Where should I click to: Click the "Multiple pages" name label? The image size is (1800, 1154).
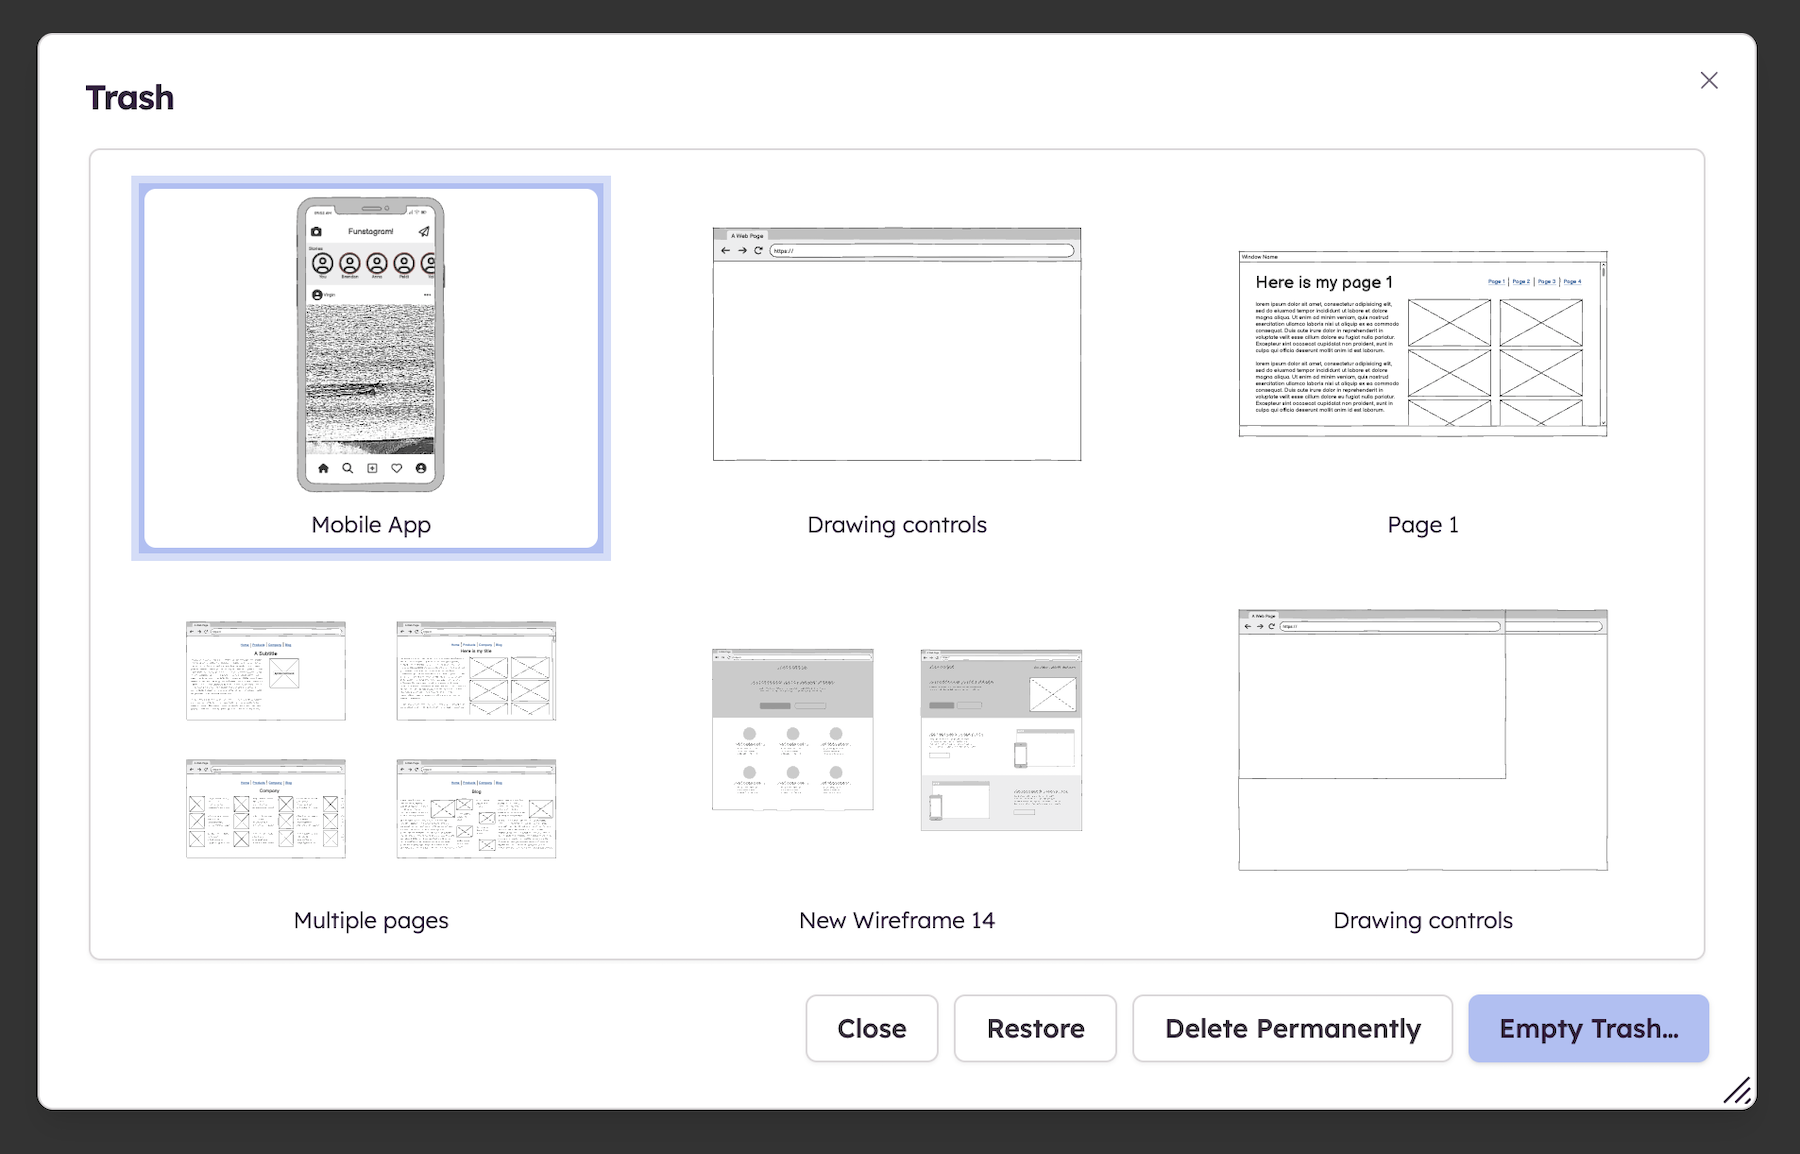(370, 920)
